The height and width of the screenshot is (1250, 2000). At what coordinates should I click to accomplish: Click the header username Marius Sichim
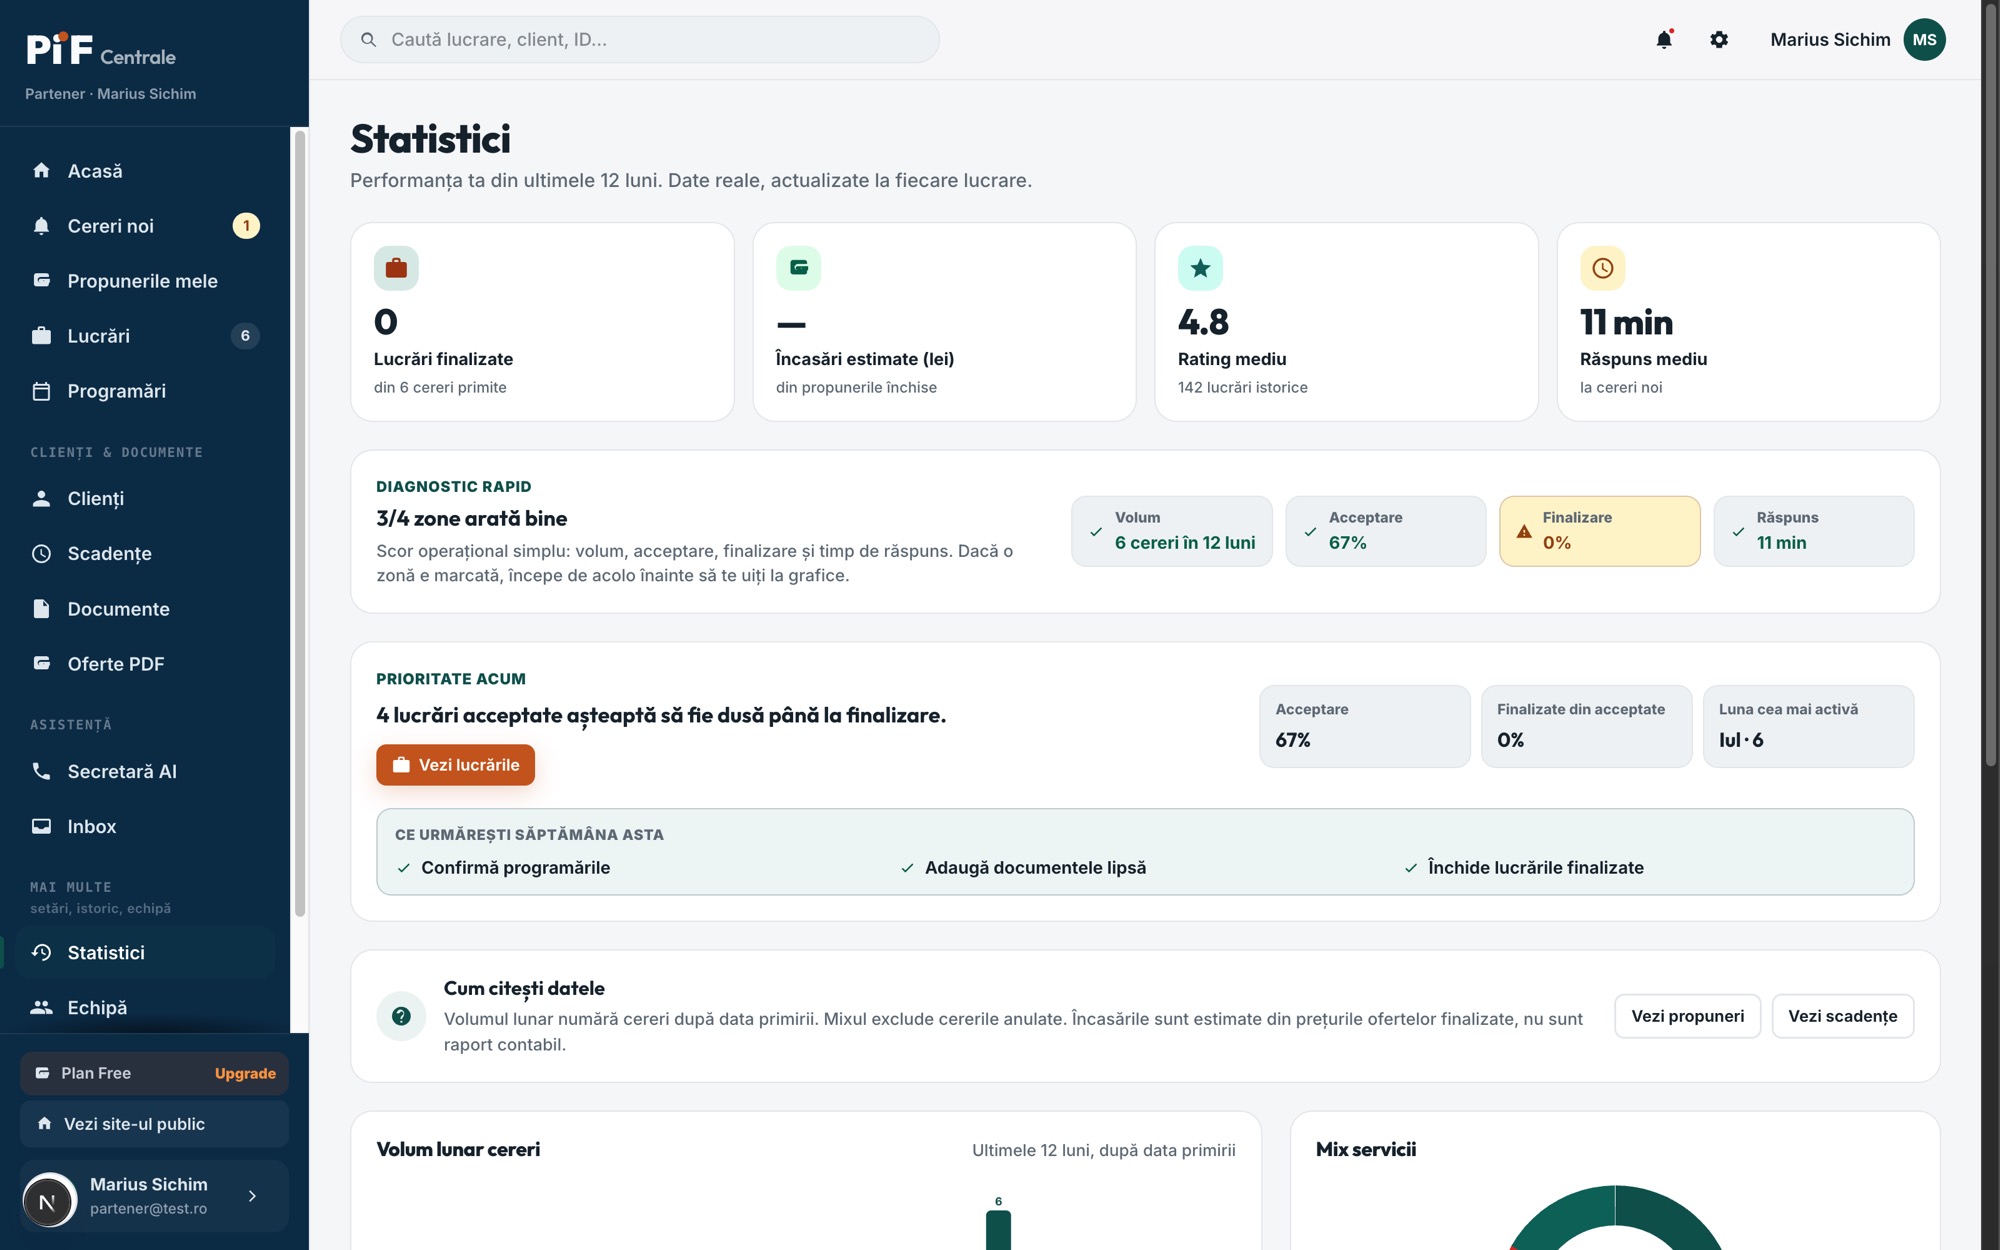(x=1830, y=39)
